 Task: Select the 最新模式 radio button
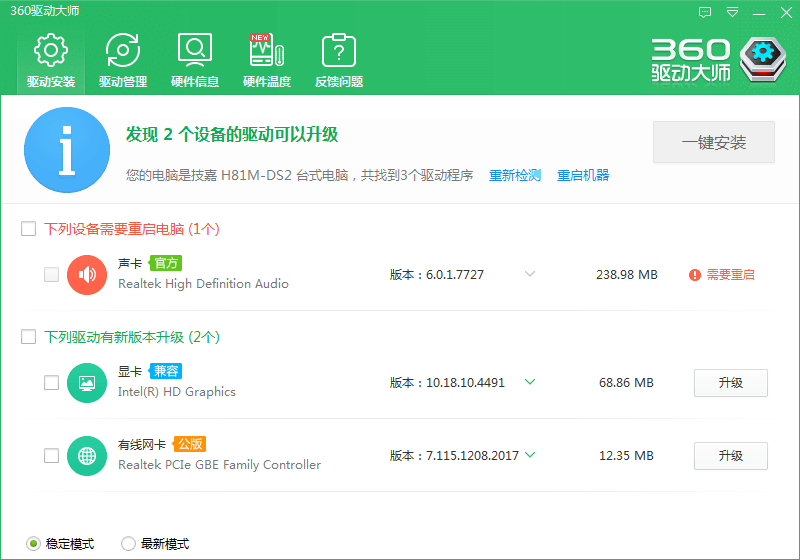tap(129, 544)
